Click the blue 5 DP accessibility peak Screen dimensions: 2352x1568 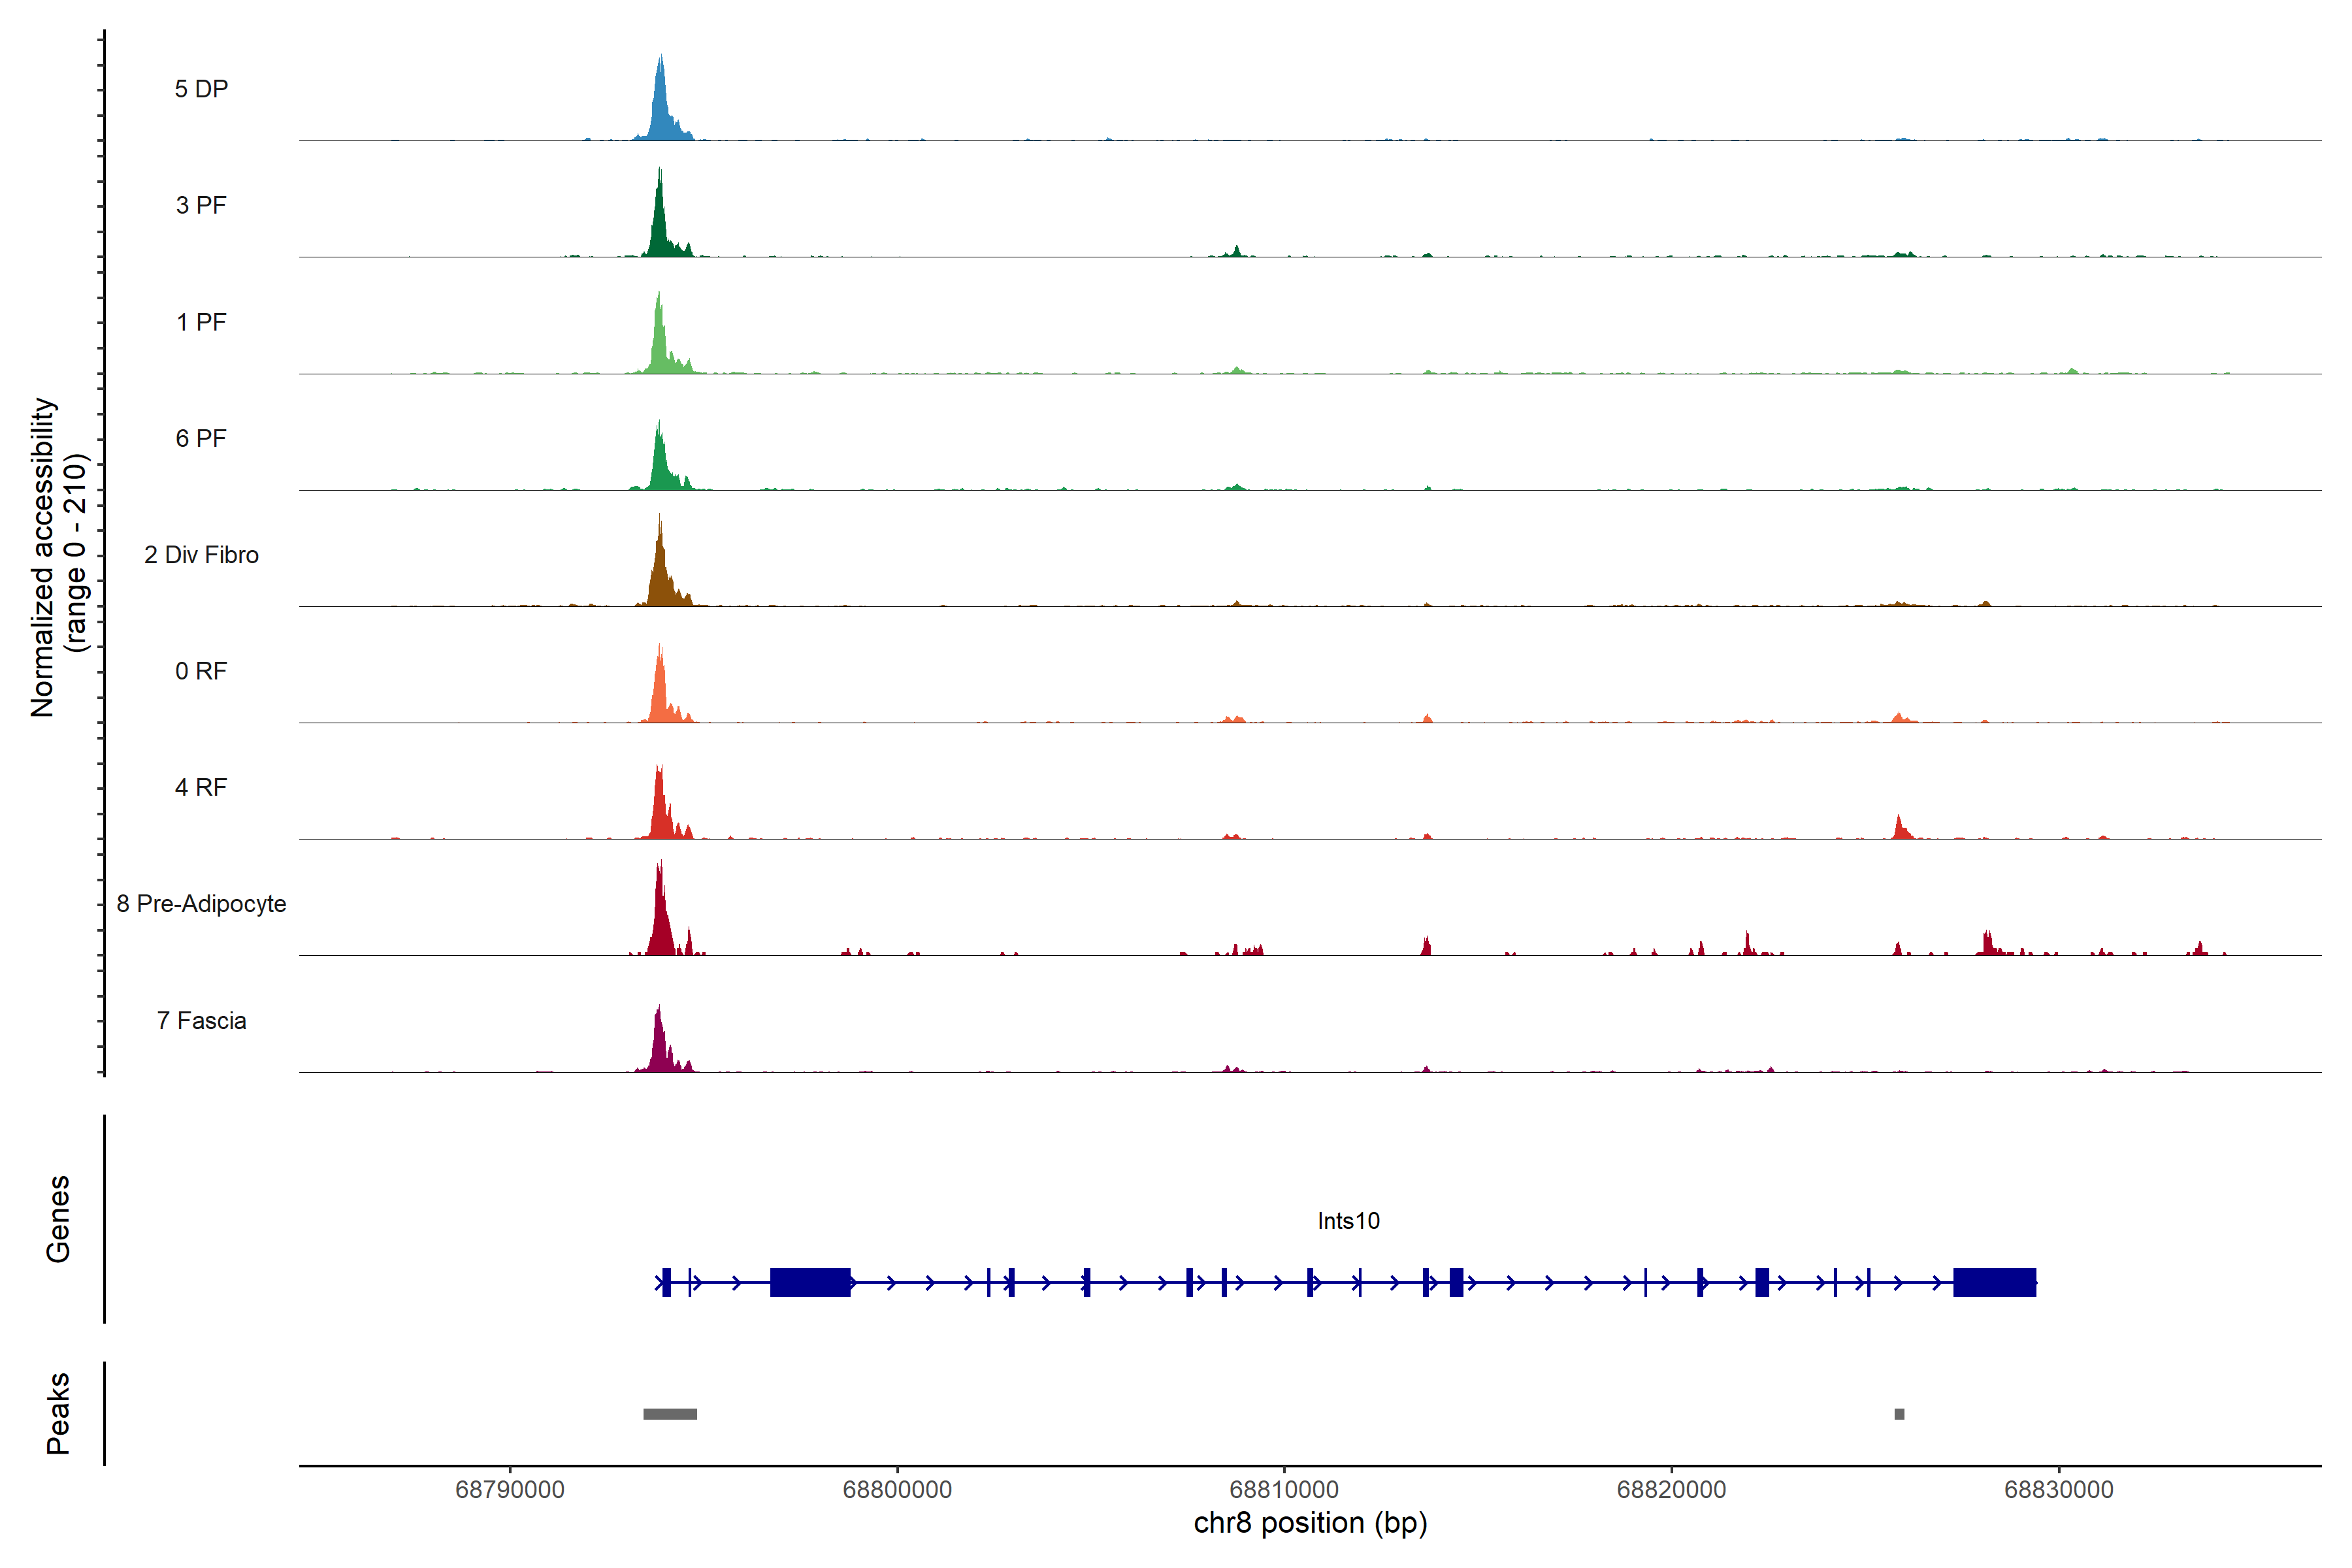click(660, 110)
